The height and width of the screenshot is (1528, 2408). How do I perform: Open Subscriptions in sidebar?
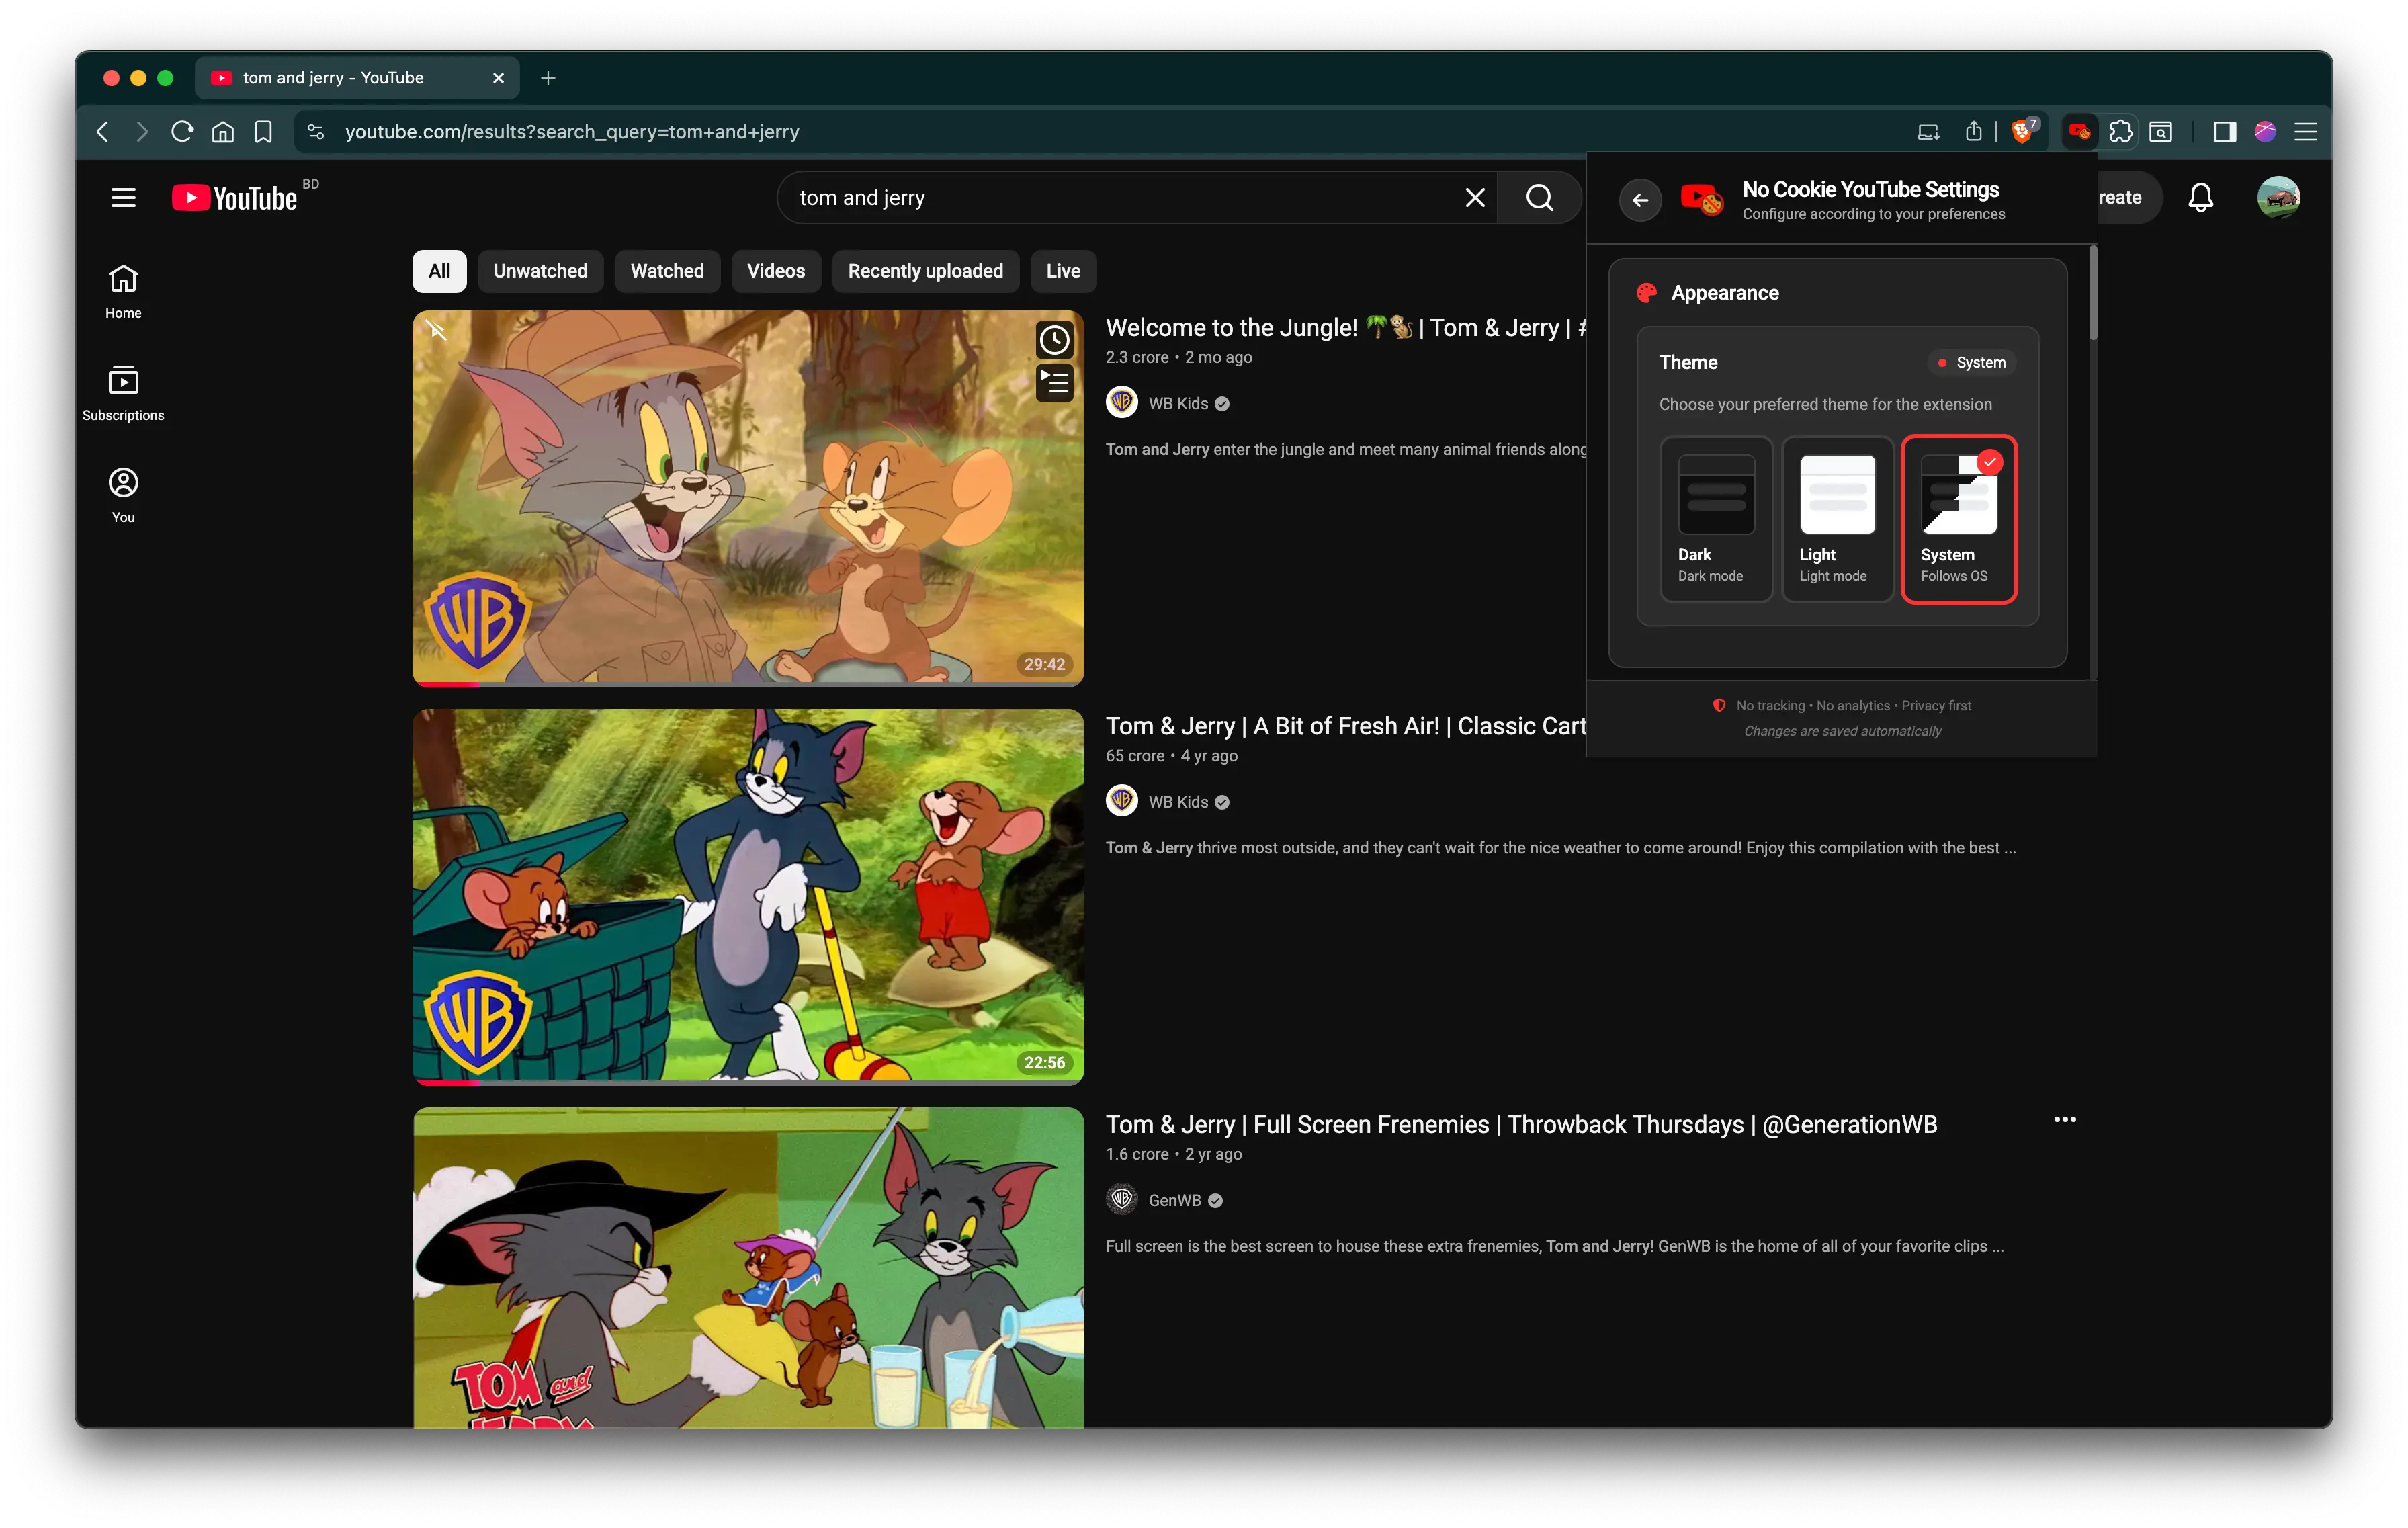tap(123, 393)
